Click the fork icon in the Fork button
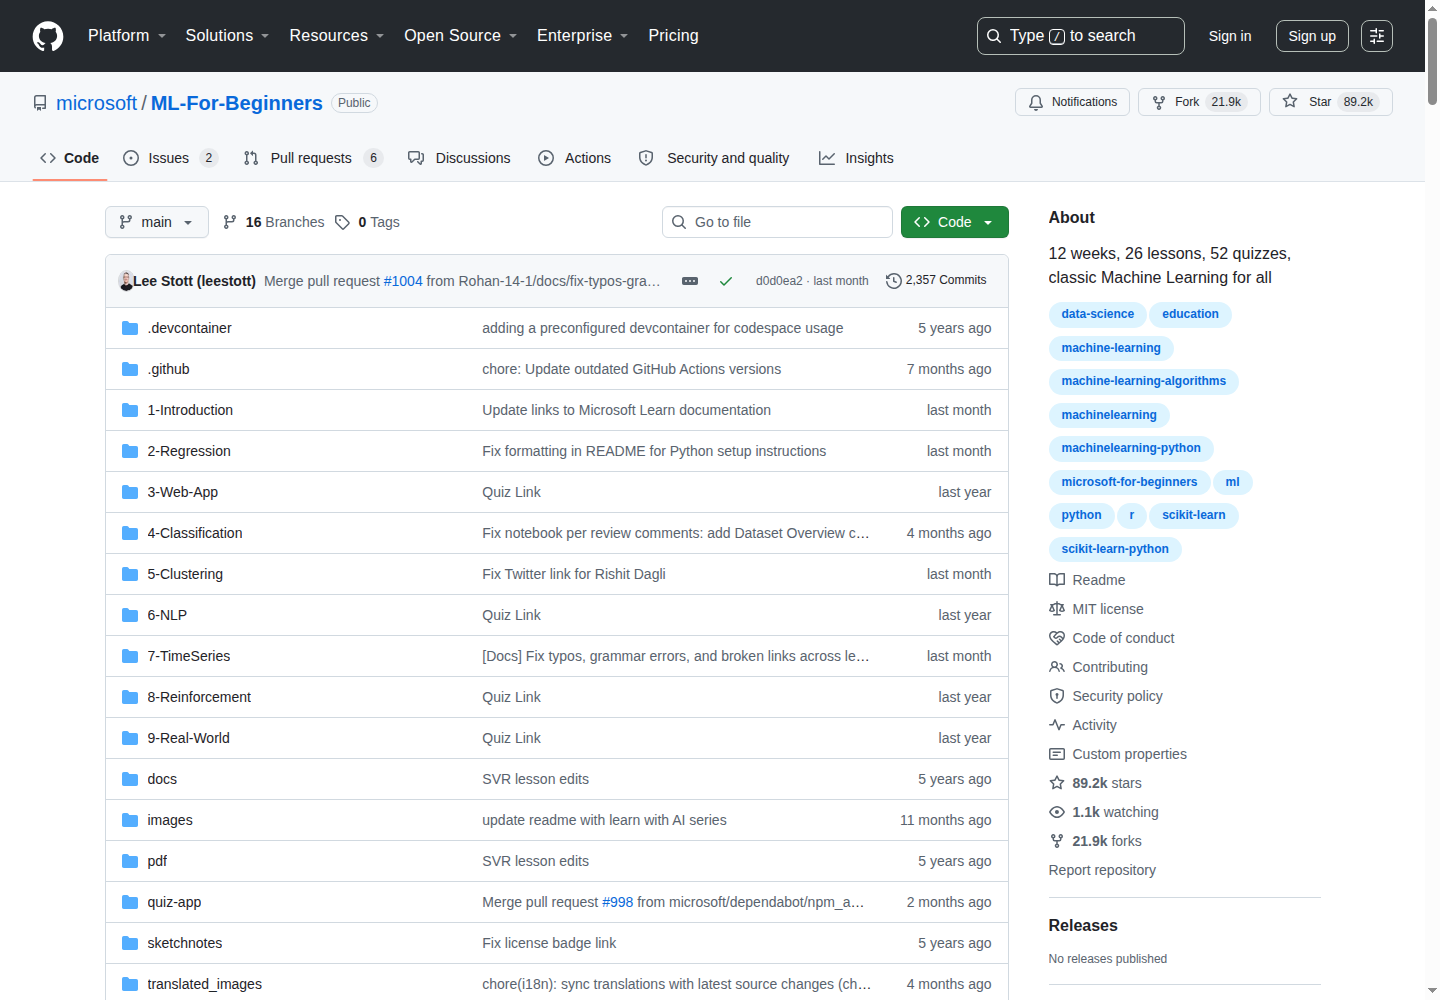Image resolution: width=1440 pixels, height=1000 pixels. [x=1159, y=102]
